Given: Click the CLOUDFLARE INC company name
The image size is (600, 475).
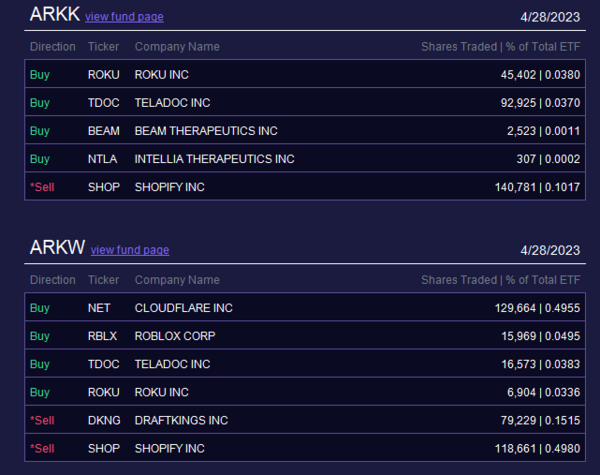Looking at the screenshot, I should tap(183, 308).
